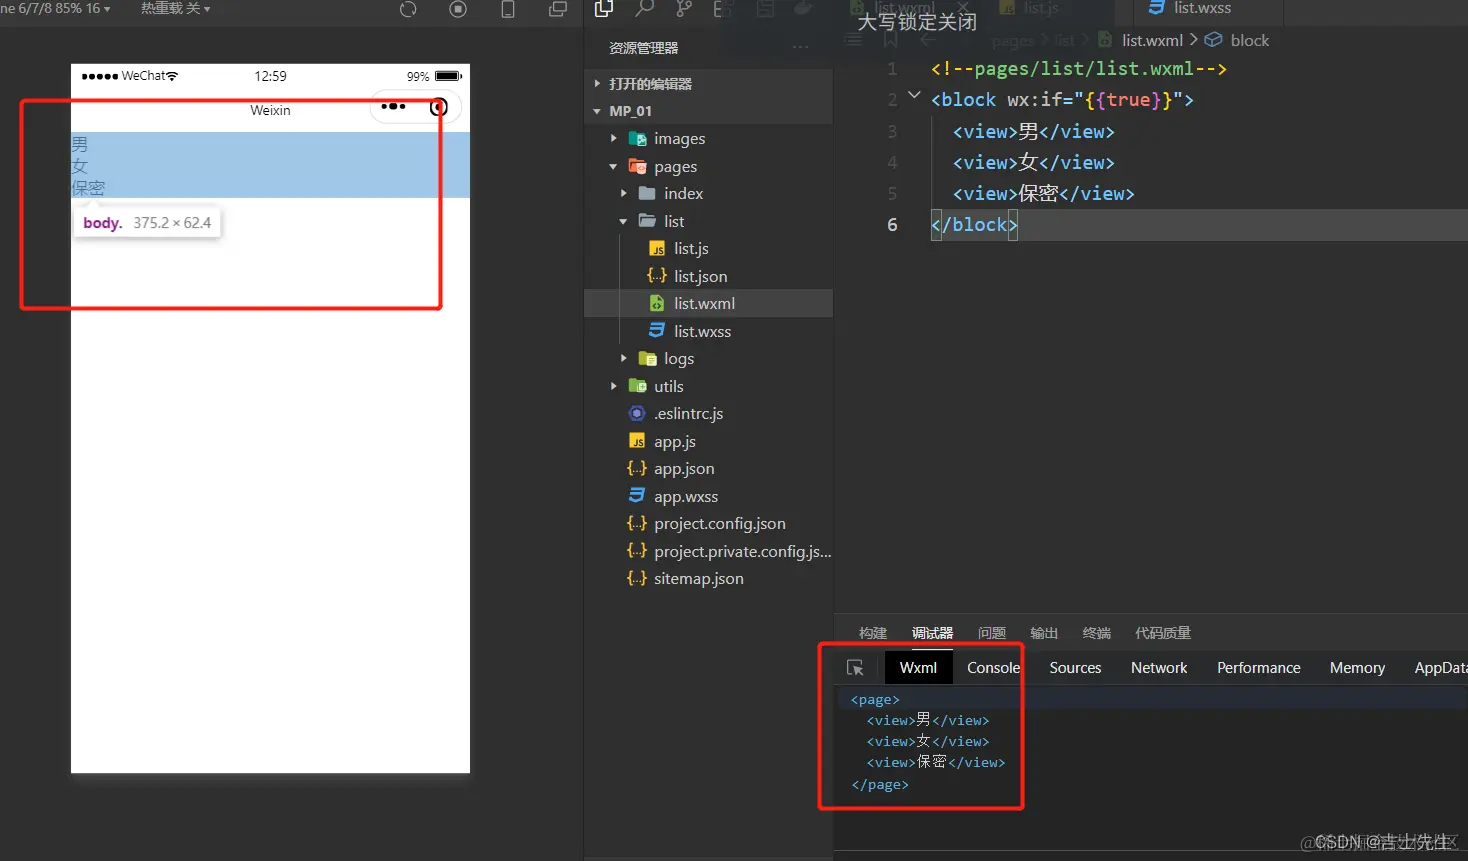The height and width of the screenshot is (861, 1468).
Task: Switch to the 终端 panel tab
Action: point(1097,633)
